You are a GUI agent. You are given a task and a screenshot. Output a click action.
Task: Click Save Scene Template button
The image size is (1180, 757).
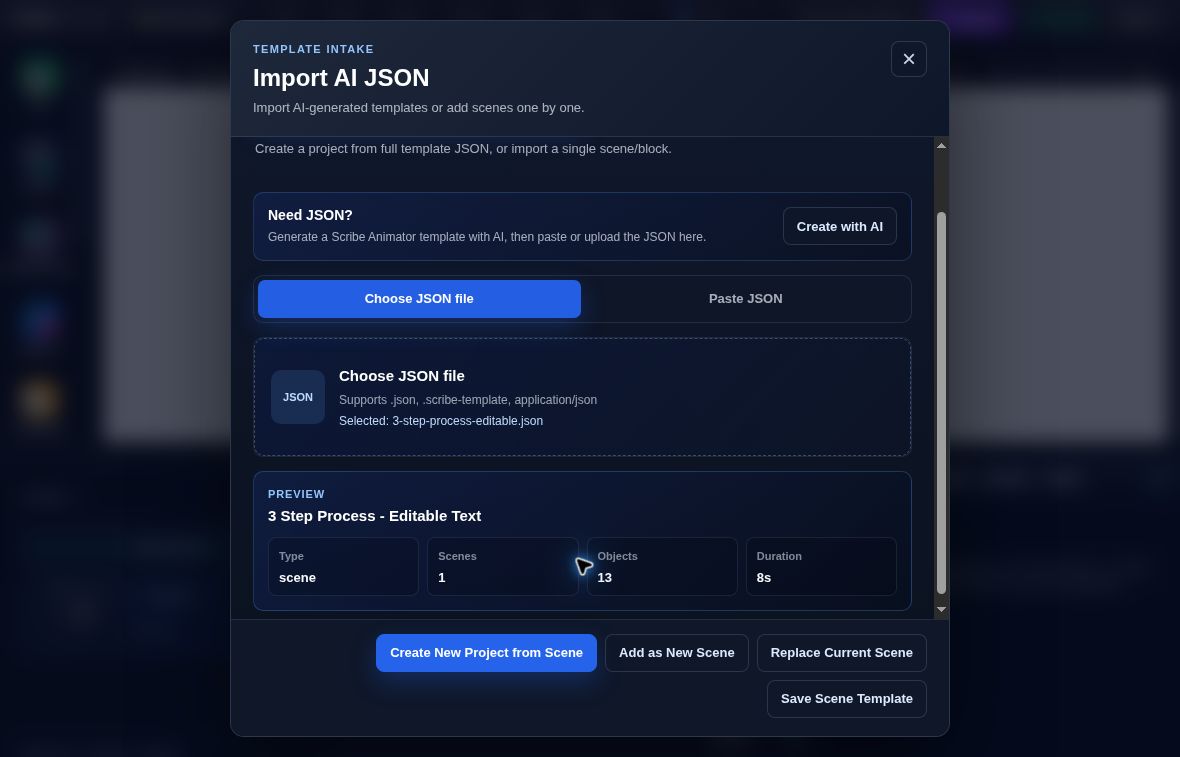click(847, 699)
